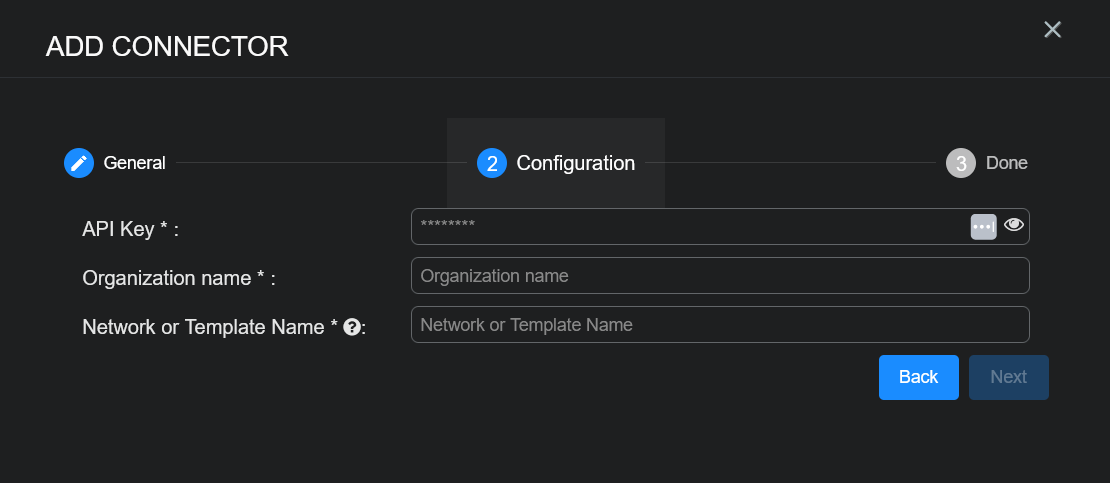Click into the Organization name field
Viewport: 1110px width, 483px height.
click(720, 276)
